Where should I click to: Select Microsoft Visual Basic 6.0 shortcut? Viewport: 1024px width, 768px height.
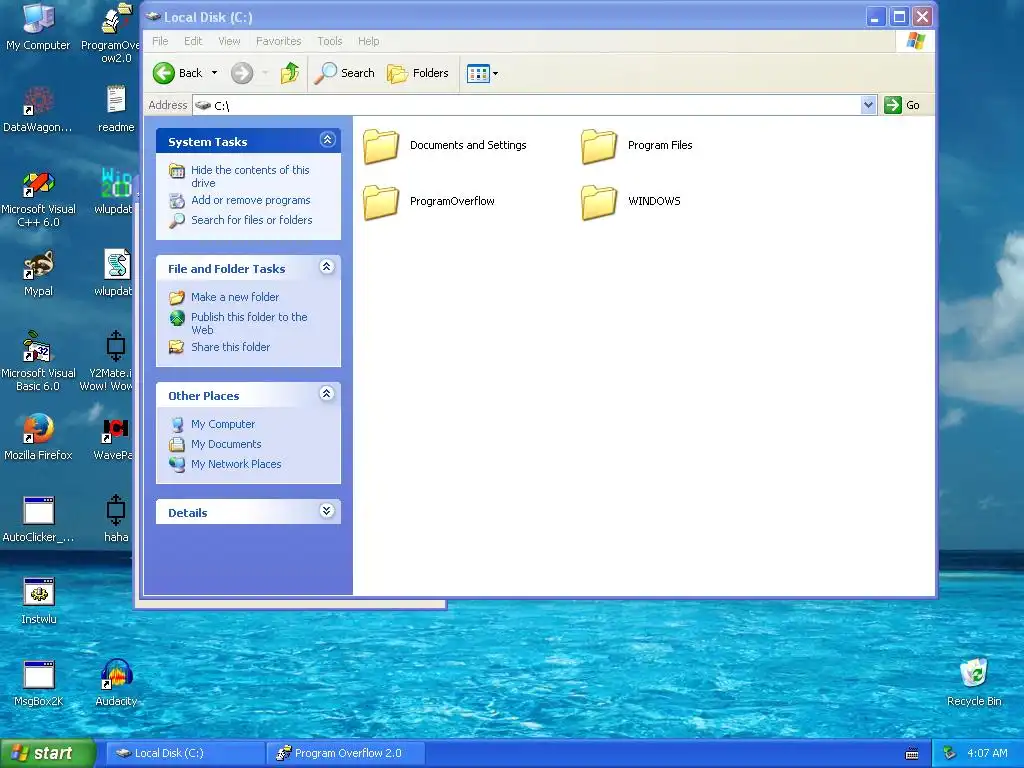(38, 362)
